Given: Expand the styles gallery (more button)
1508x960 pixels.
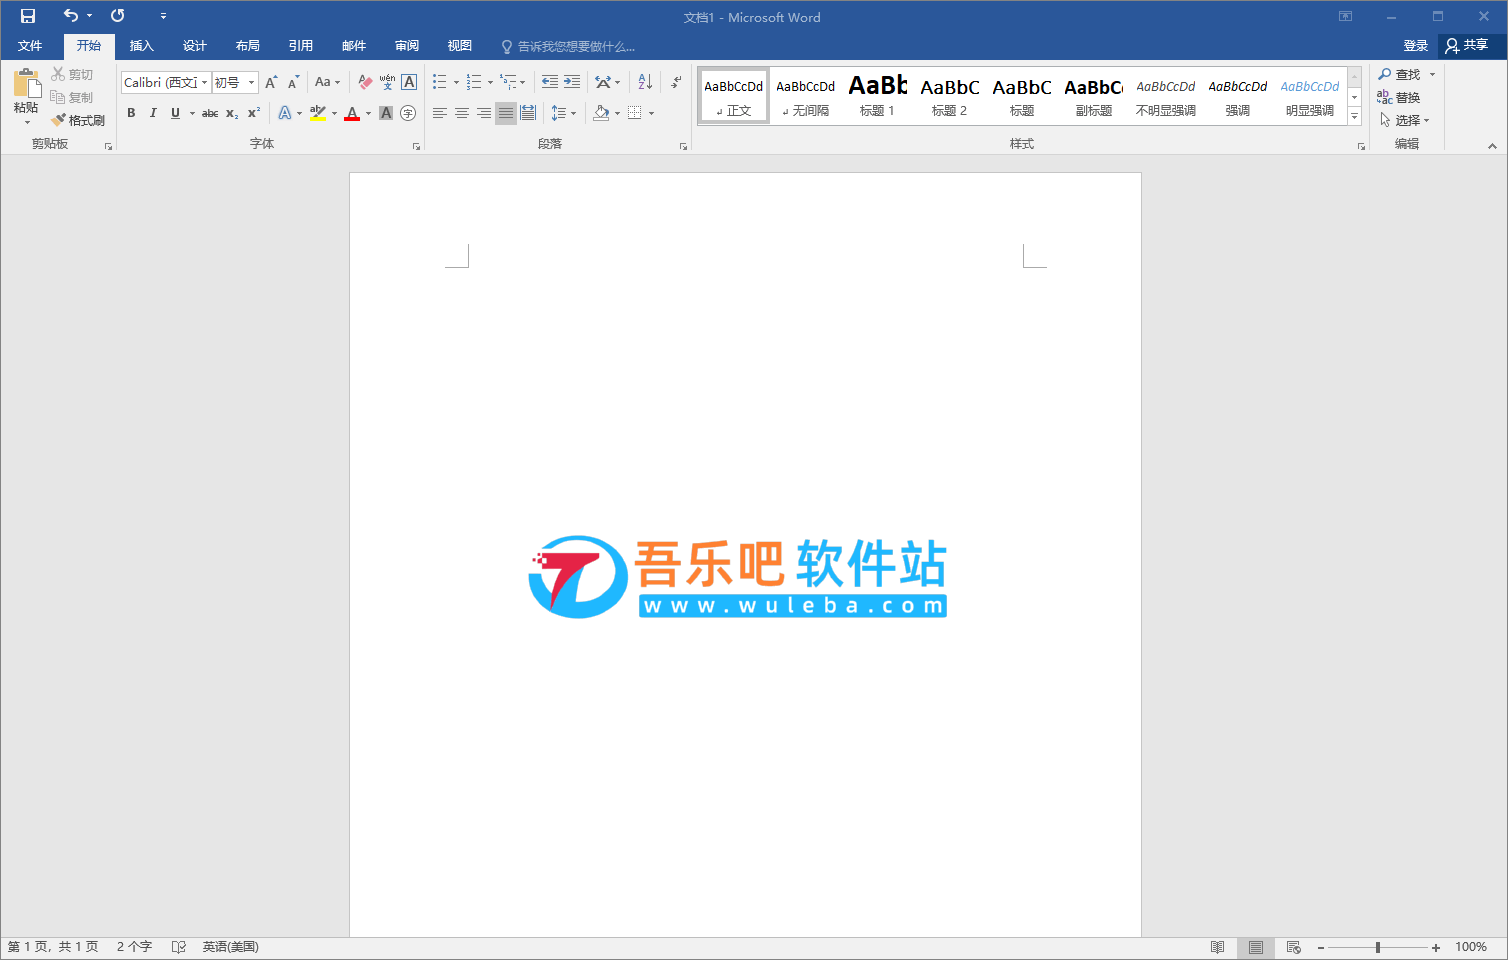Looking at the screenshot, I should (x=1355, y=117).
